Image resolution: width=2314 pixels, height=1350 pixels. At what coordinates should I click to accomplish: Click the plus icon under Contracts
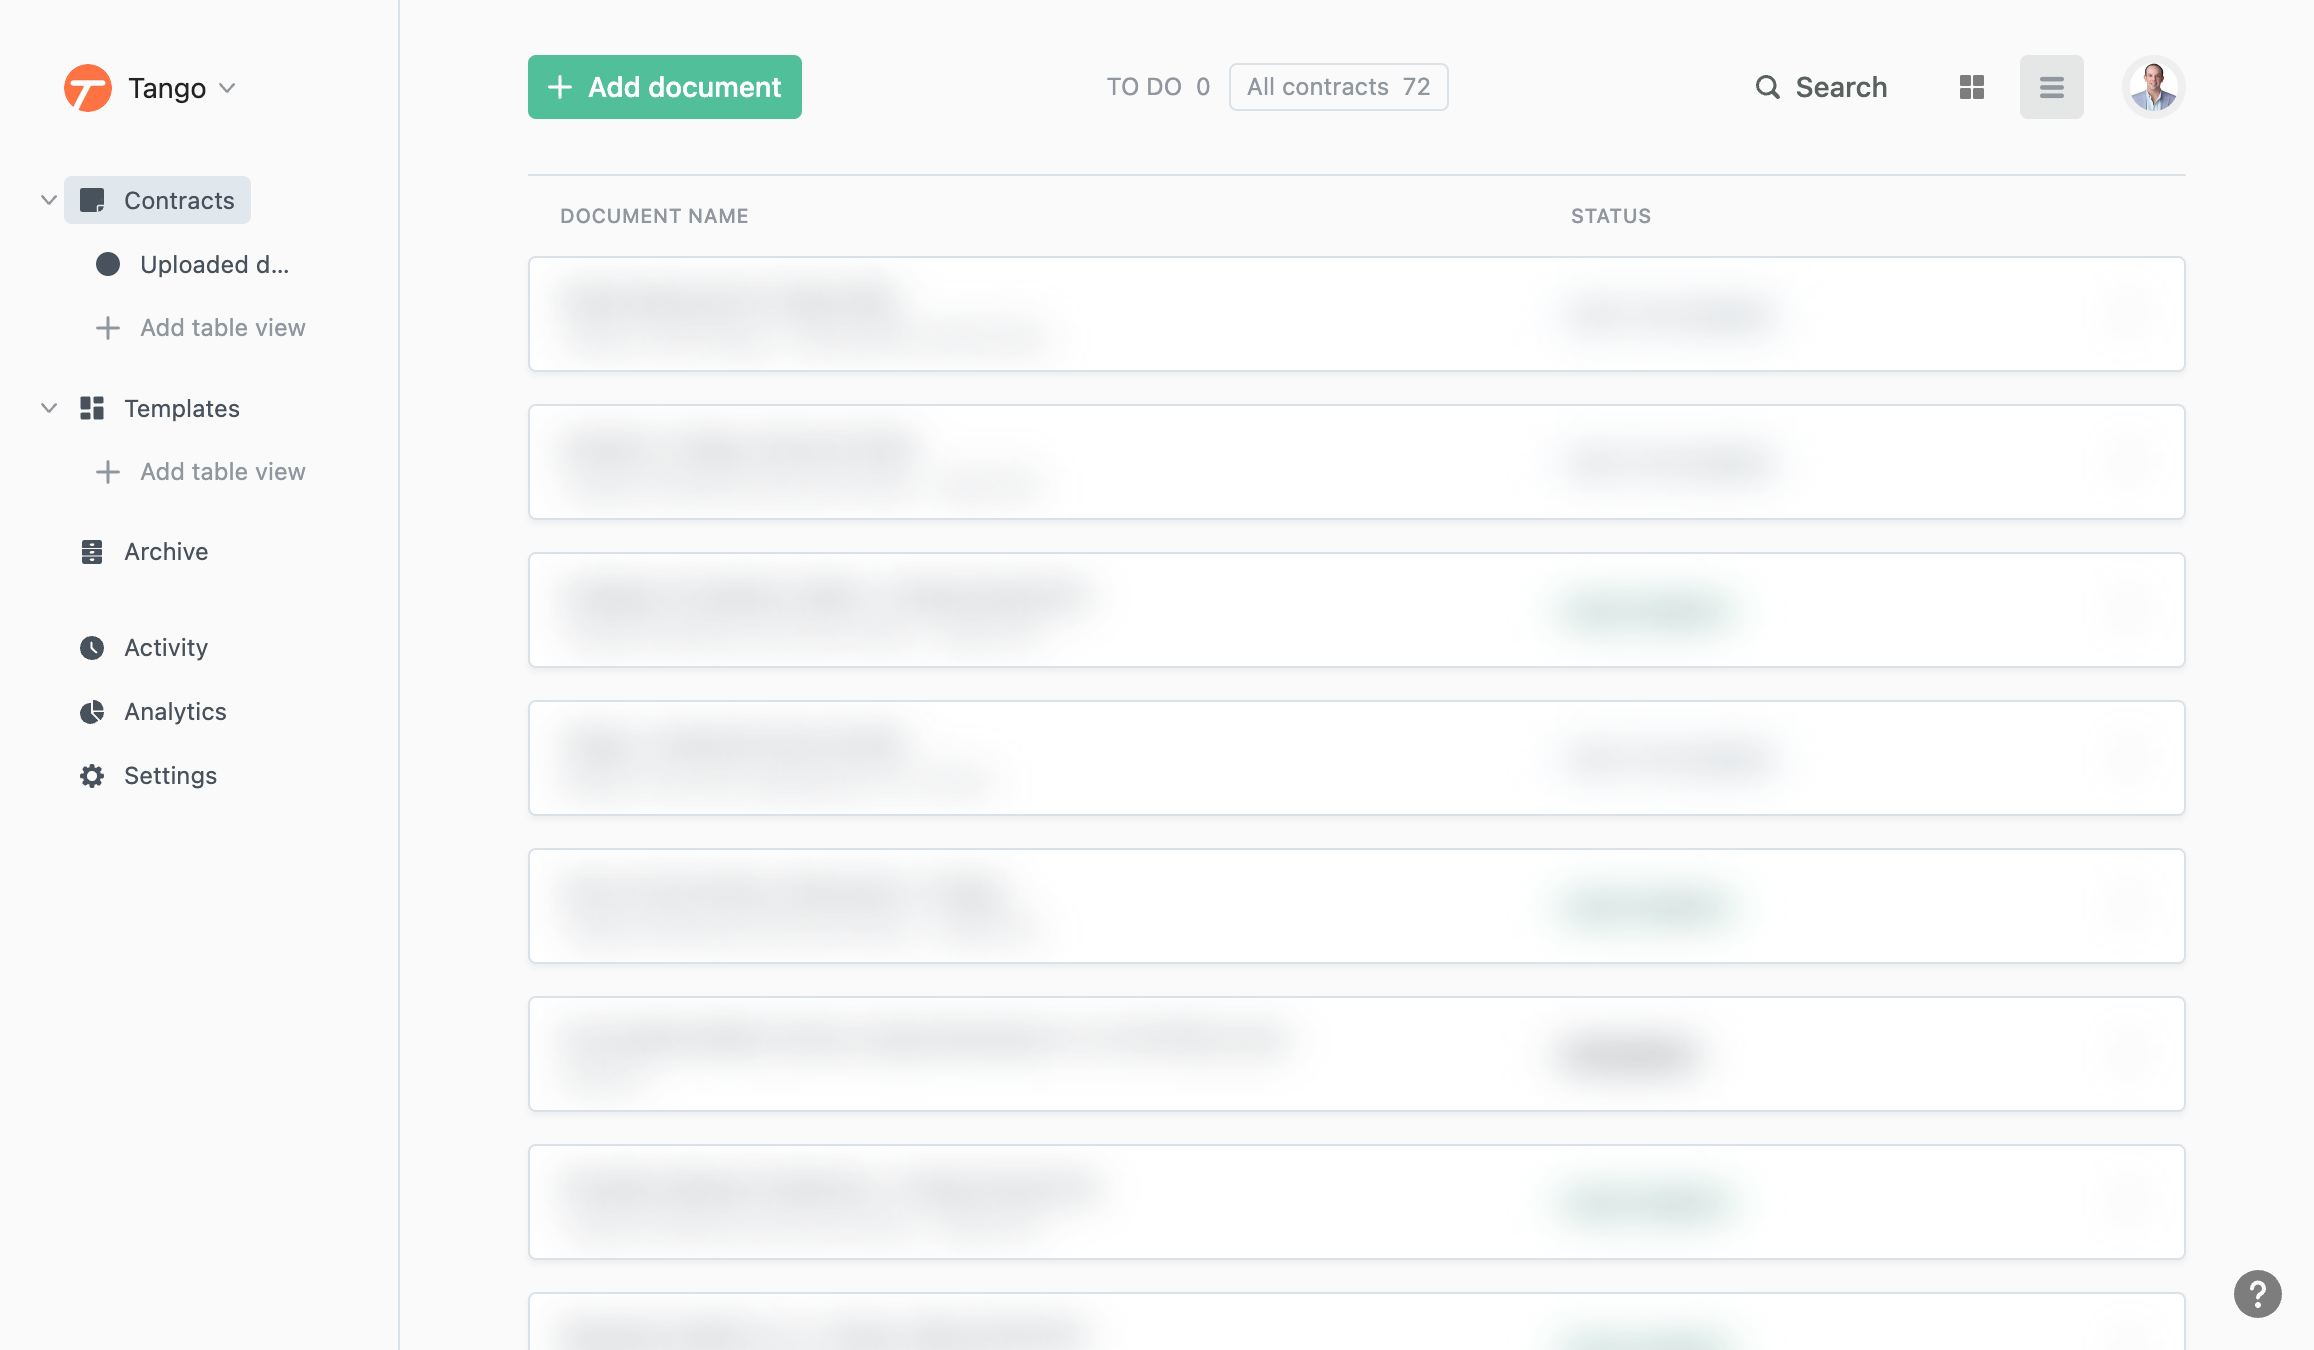[x=108, y=328]
